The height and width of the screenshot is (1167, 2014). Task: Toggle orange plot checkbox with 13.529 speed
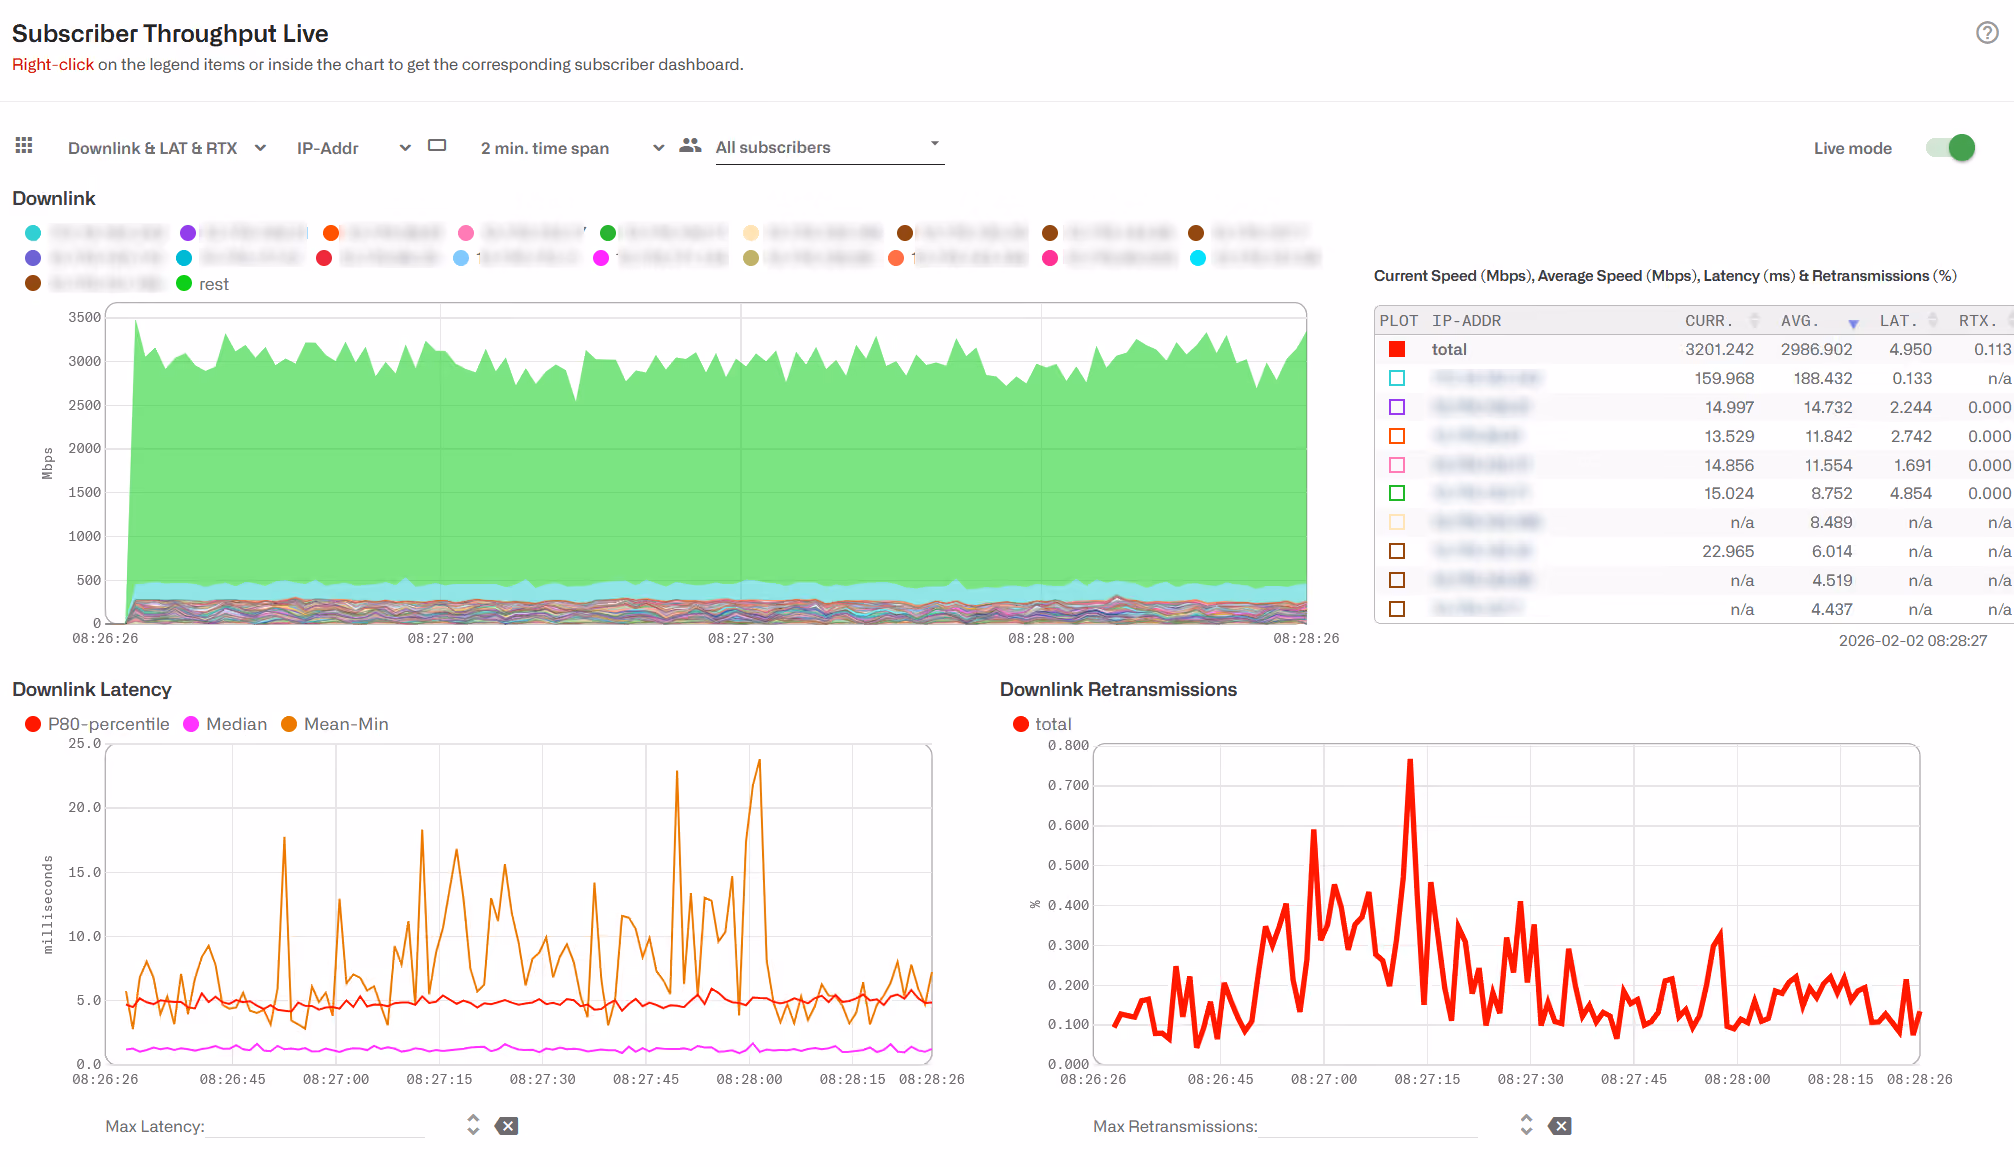click(1397, 436)
